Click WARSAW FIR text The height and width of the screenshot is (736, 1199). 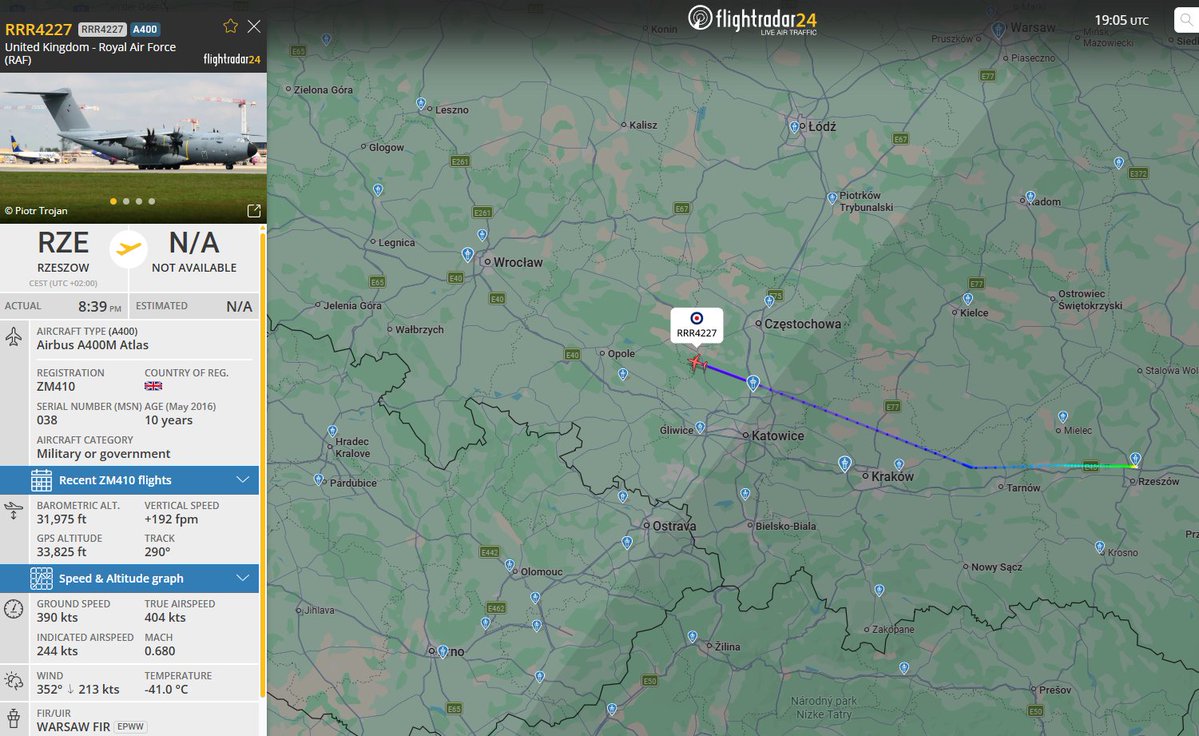point(73,727)
